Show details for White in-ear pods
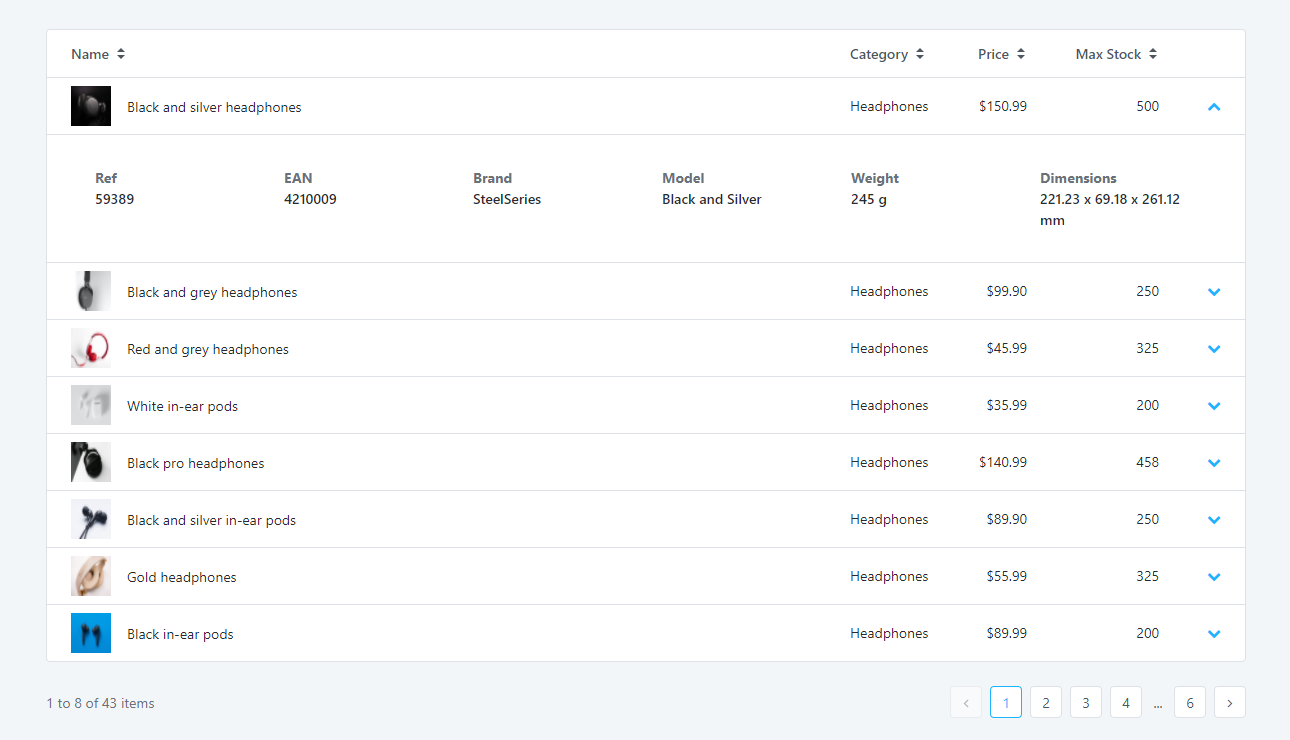The width and height of the screenshot is (1290, 740). click(x=1214, y=405)
